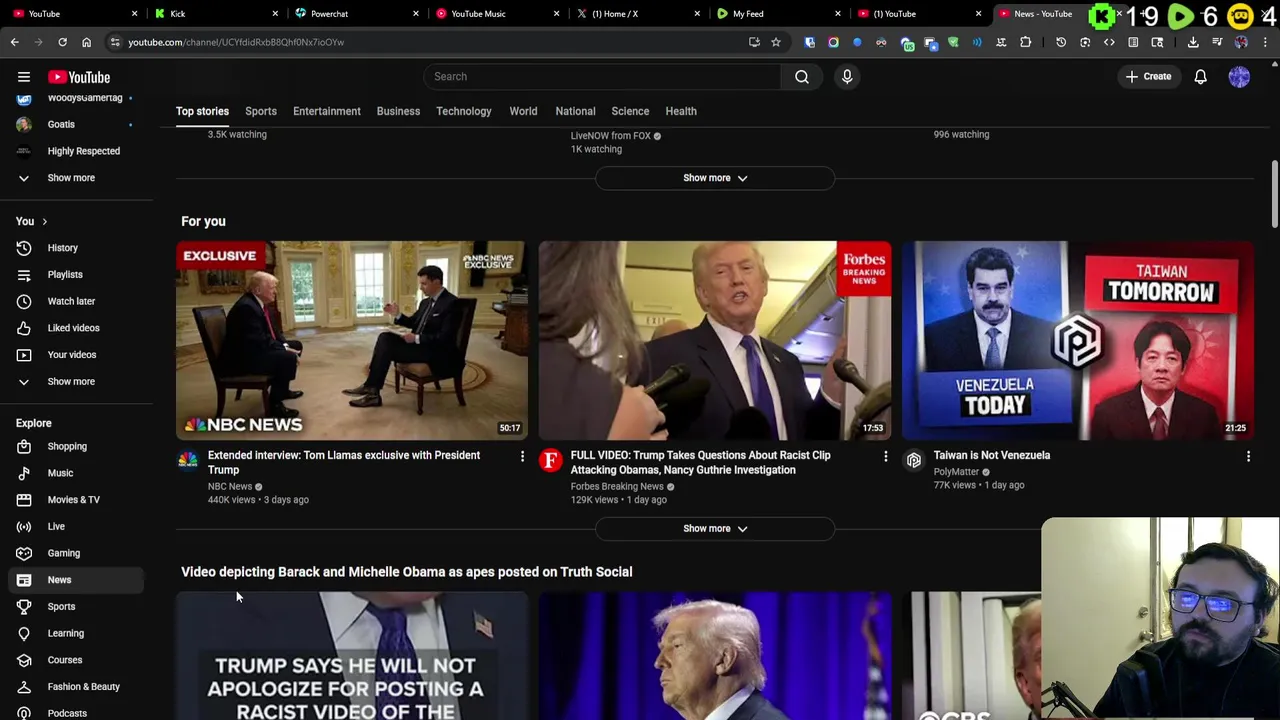Image resolution: width=1280 pixels, height=720 pixels.
Task: Open Podcasts in sidebar
Action: pyautogui.click(x=77, y=713)
